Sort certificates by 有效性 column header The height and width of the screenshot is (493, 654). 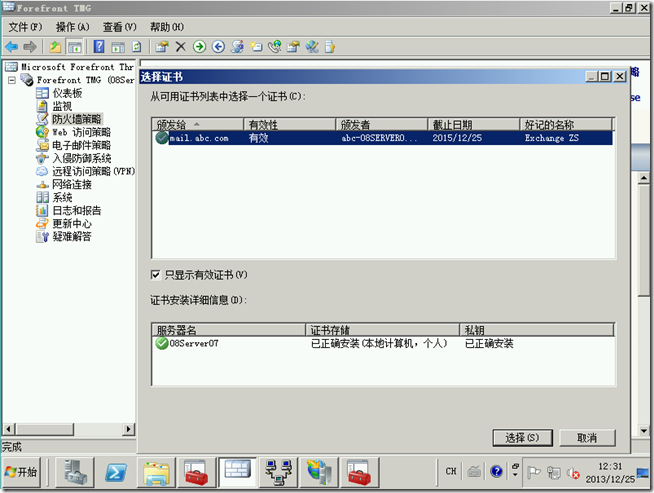(x=289, y=124)
